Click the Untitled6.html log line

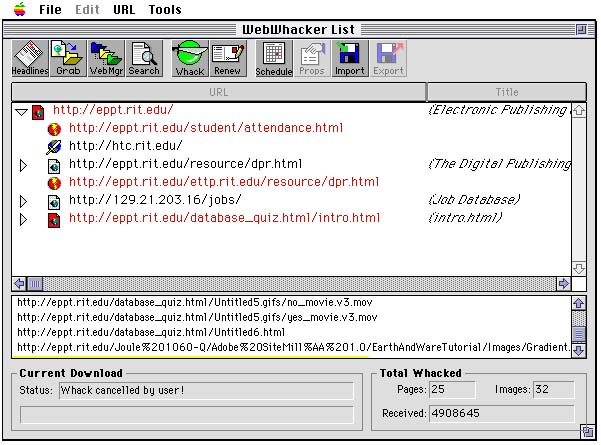(x=151, y=332)
